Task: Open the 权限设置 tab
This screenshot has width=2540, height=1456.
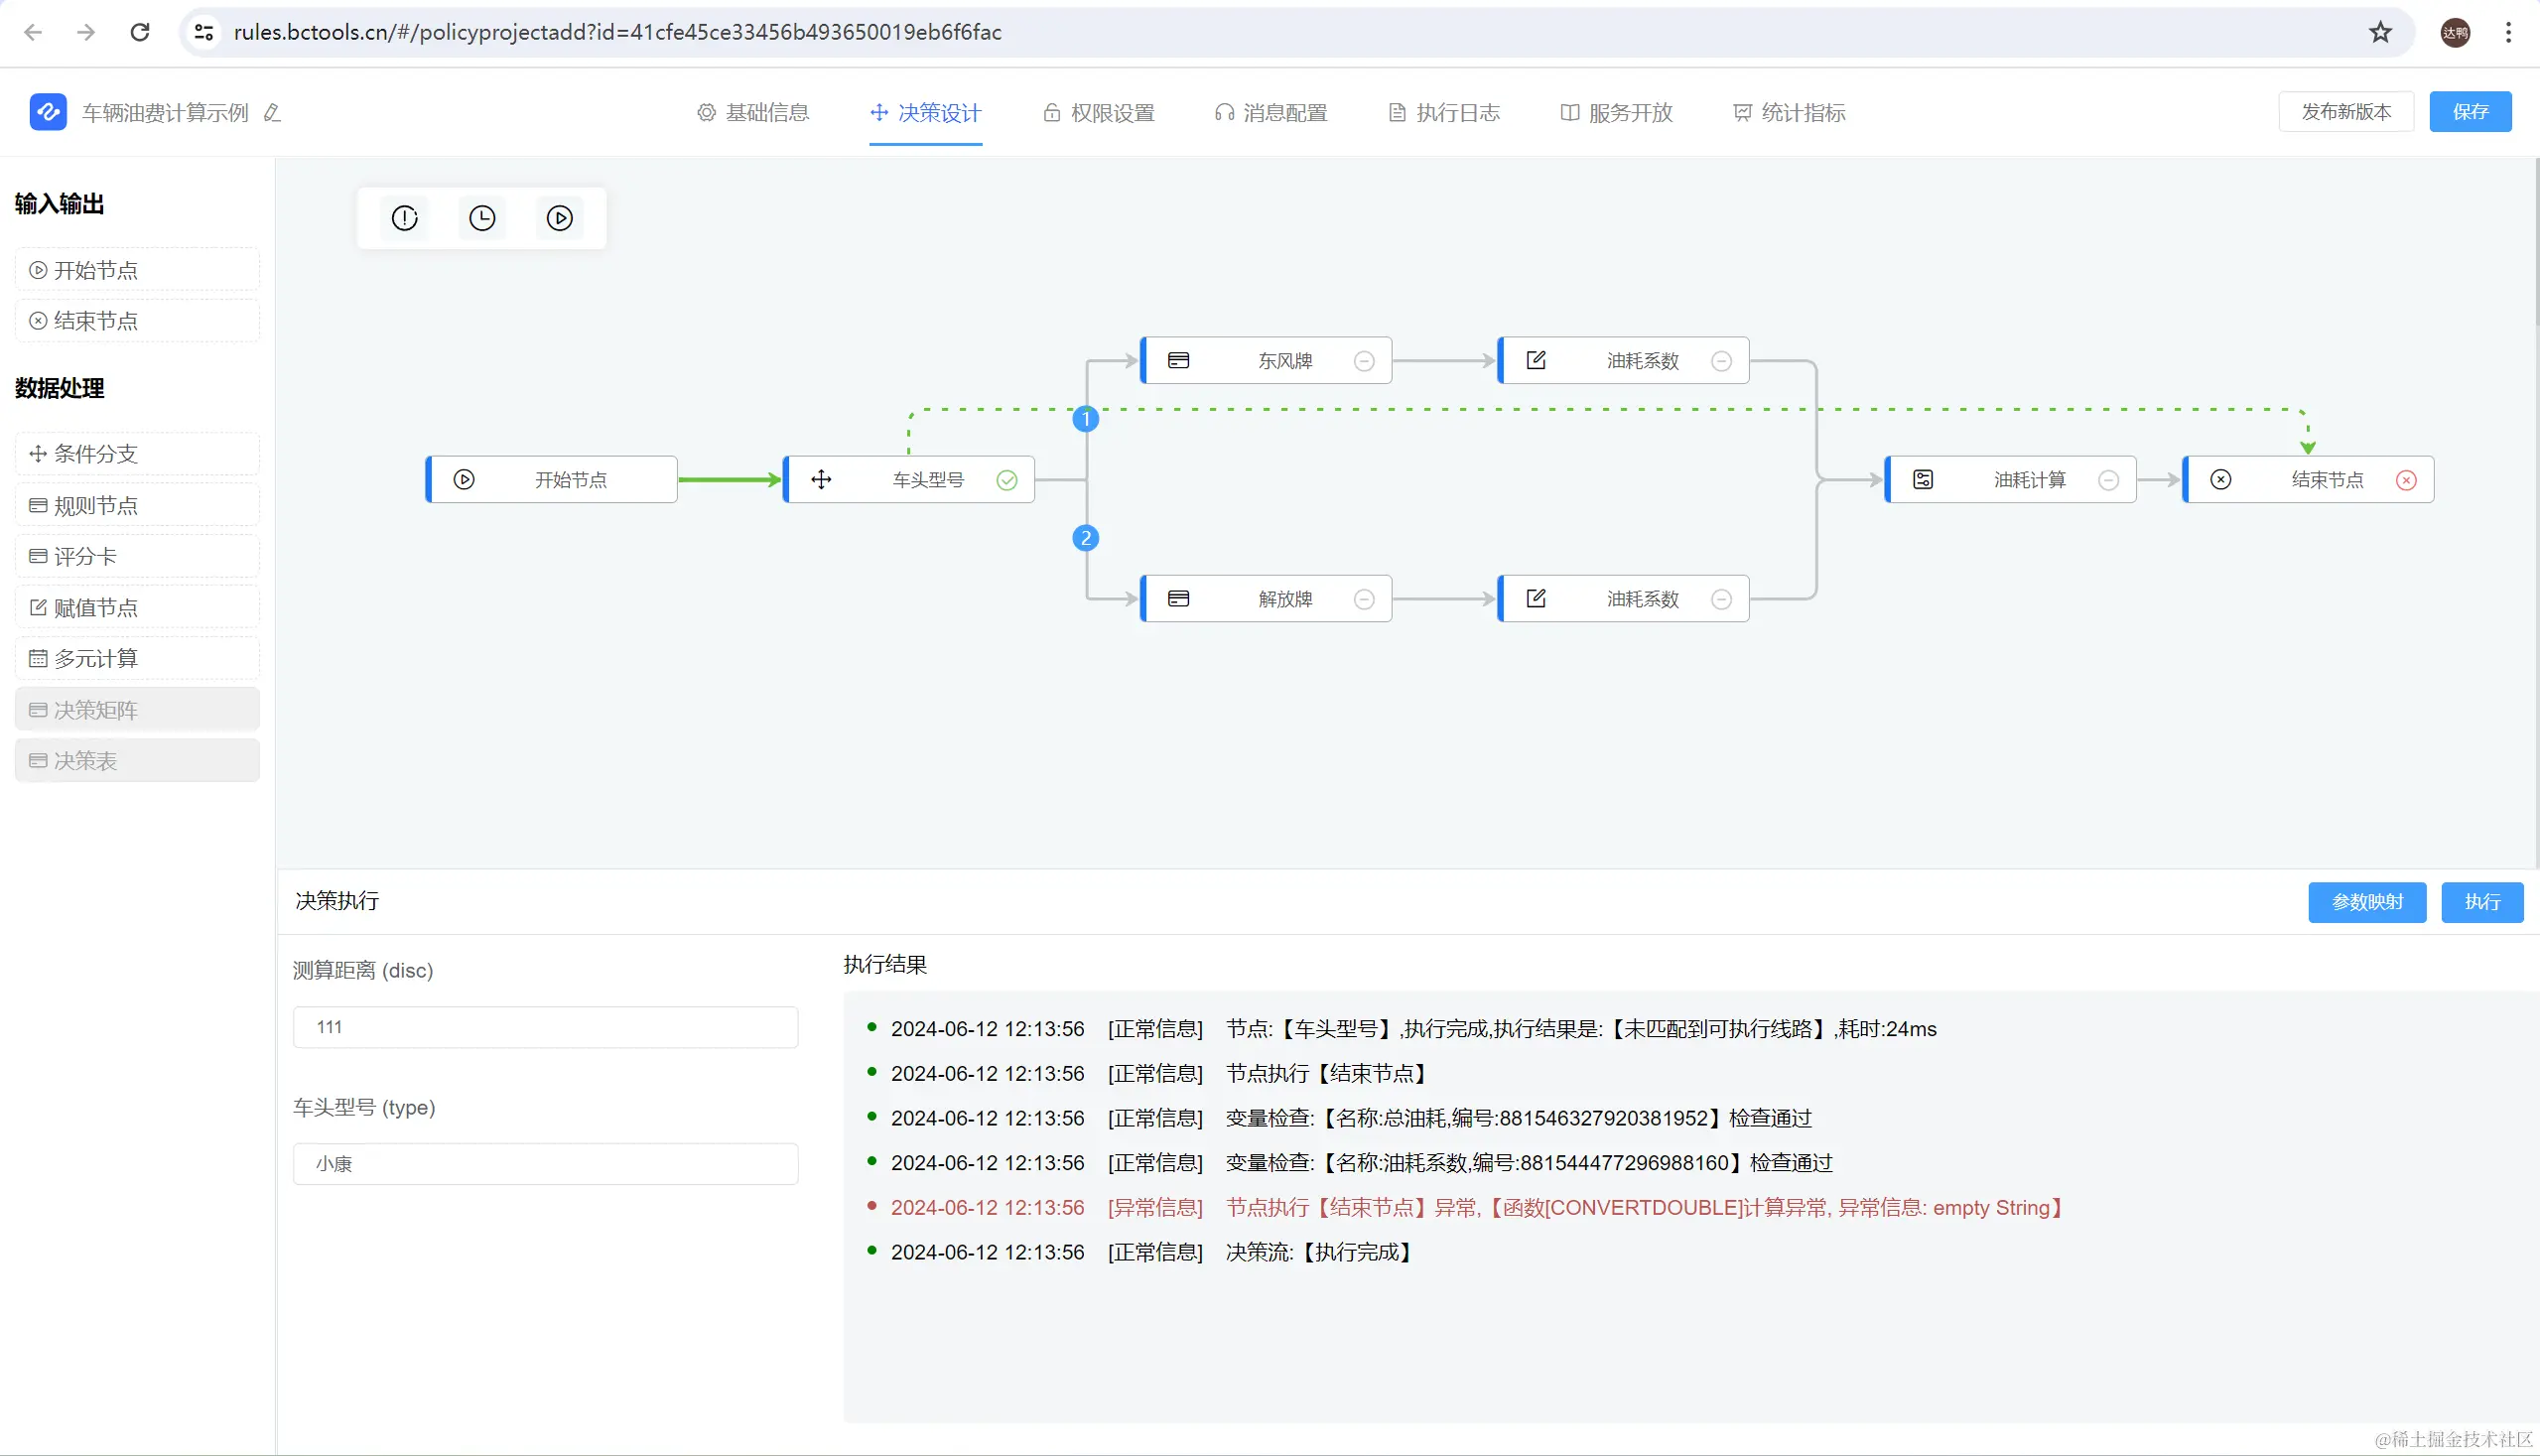Action: coord(1099,113)
